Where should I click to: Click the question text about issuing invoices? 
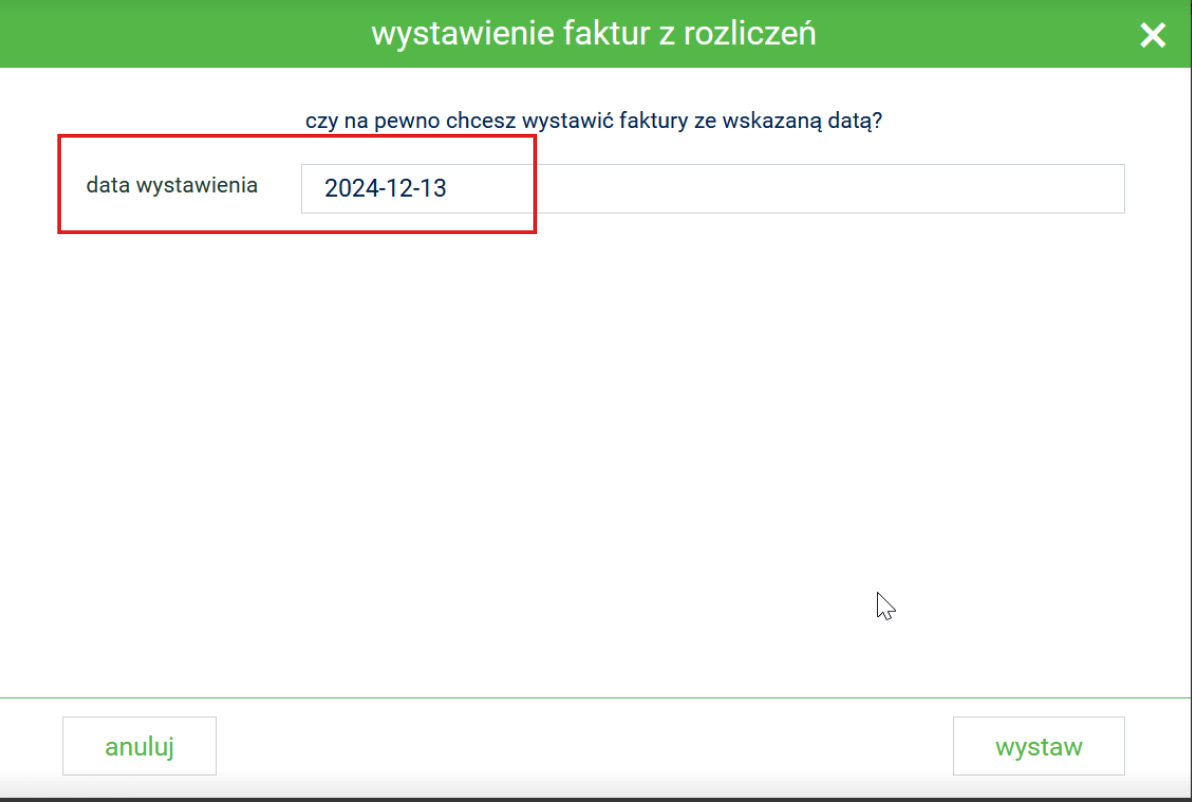(x=594, y=121)
